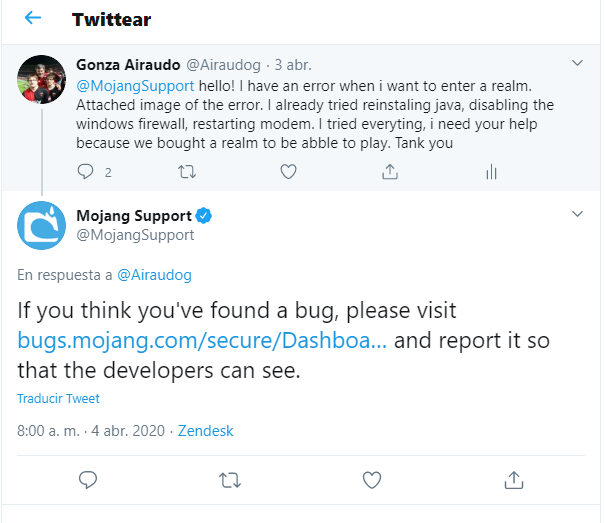
Task: Retweet Gonza Airaudo's tweet
Action: (x=187, y=172)
